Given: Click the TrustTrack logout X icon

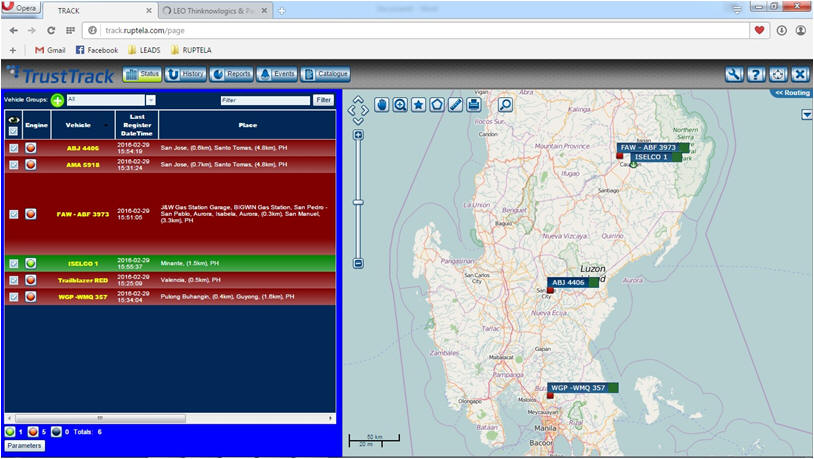Looking at the screenshot, I should point(800,74).
